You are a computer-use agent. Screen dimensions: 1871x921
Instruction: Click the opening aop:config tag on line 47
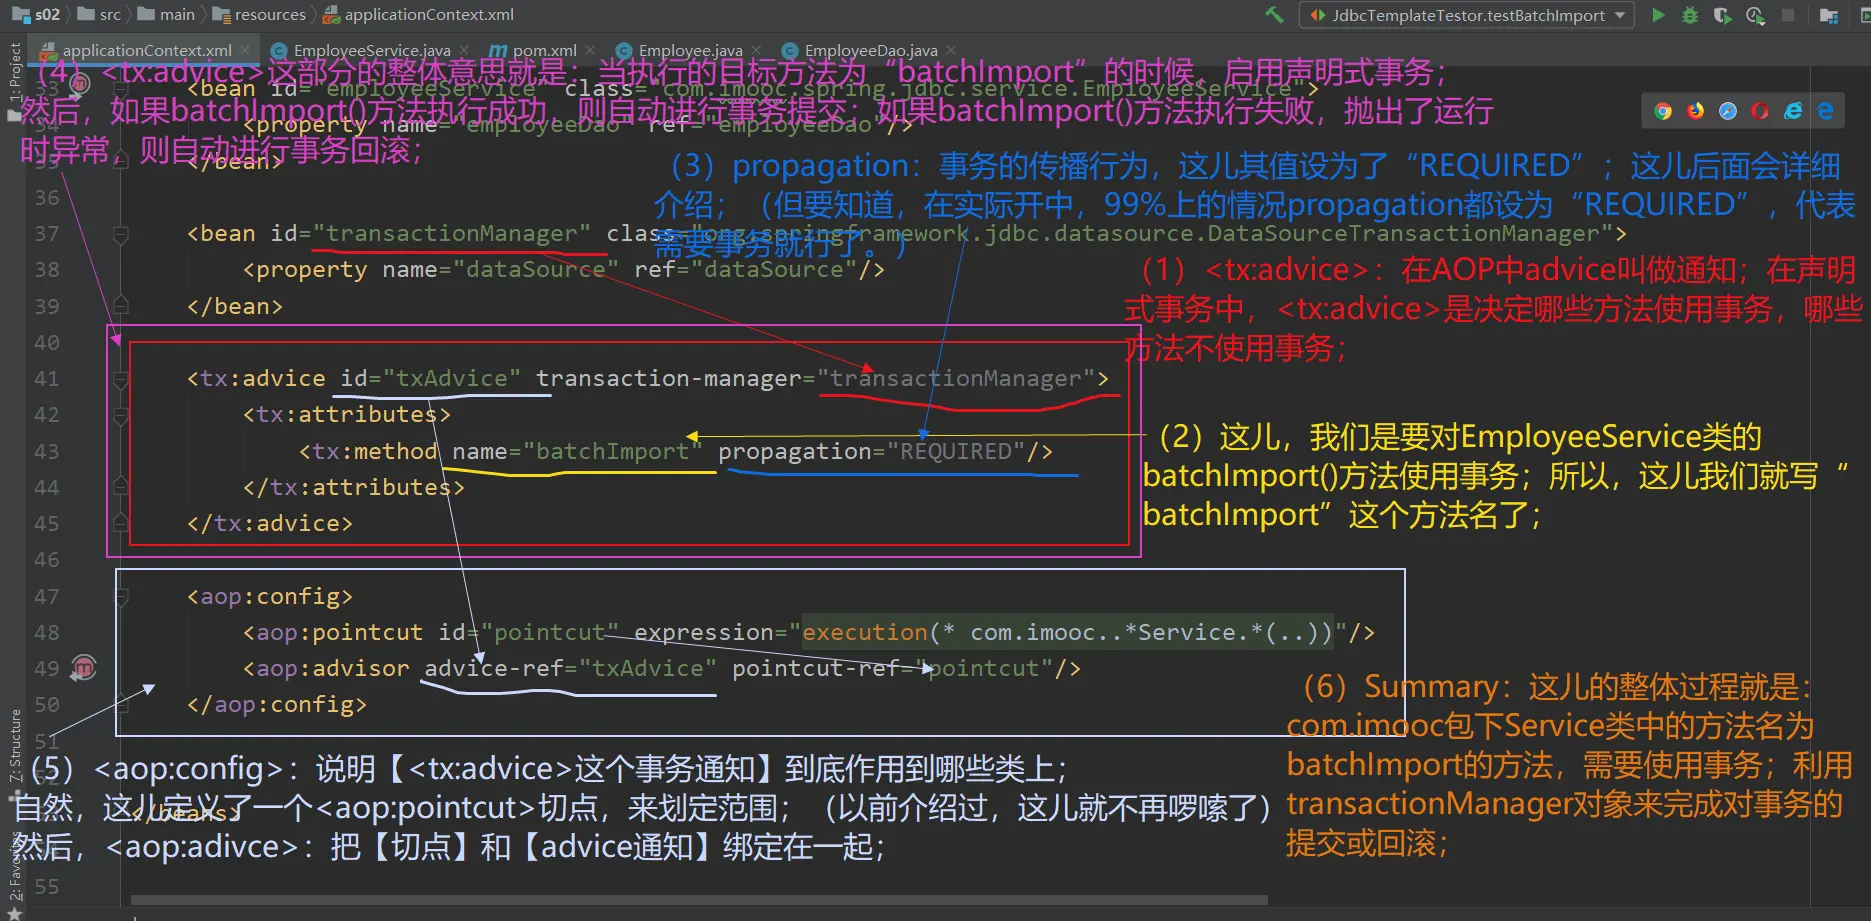coord(270,596)
